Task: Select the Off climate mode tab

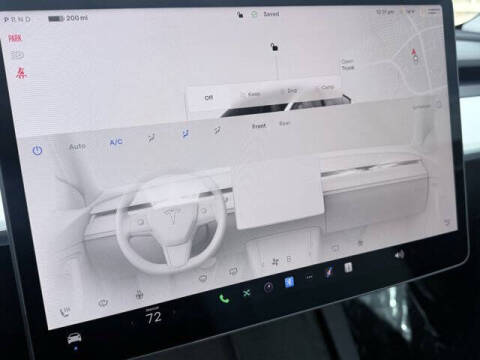Action: pyautogui.click(x=209, y=98)
